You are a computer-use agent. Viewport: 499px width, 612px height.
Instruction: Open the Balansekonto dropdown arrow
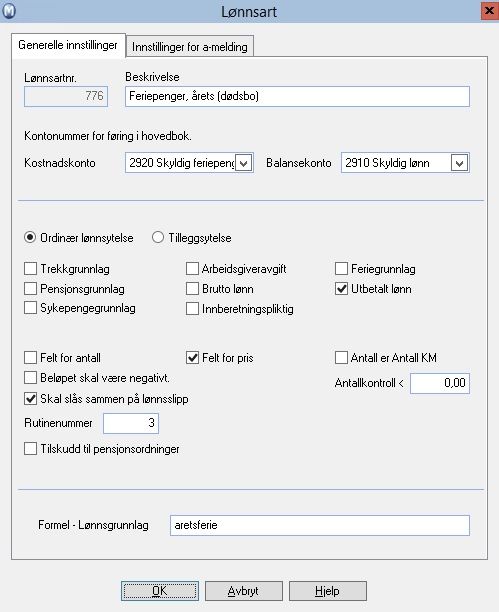460,163
